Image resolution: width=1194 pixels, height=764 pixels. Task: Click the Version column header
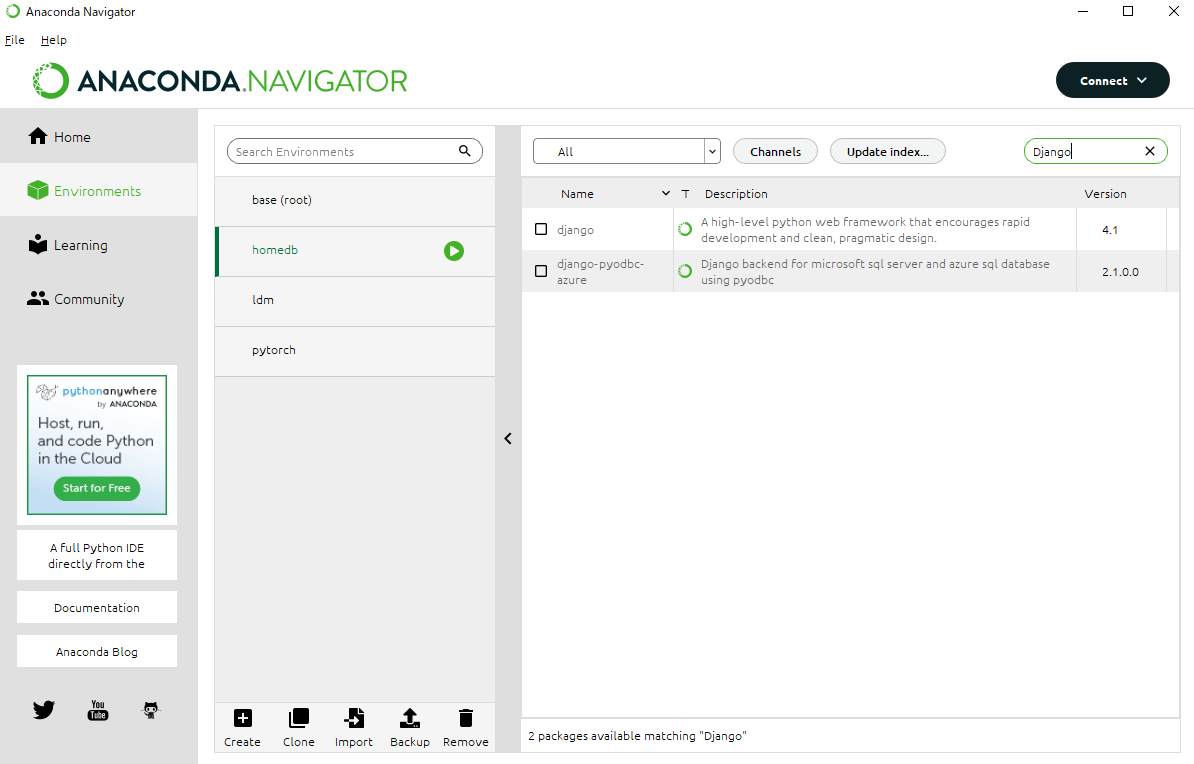1105,193
